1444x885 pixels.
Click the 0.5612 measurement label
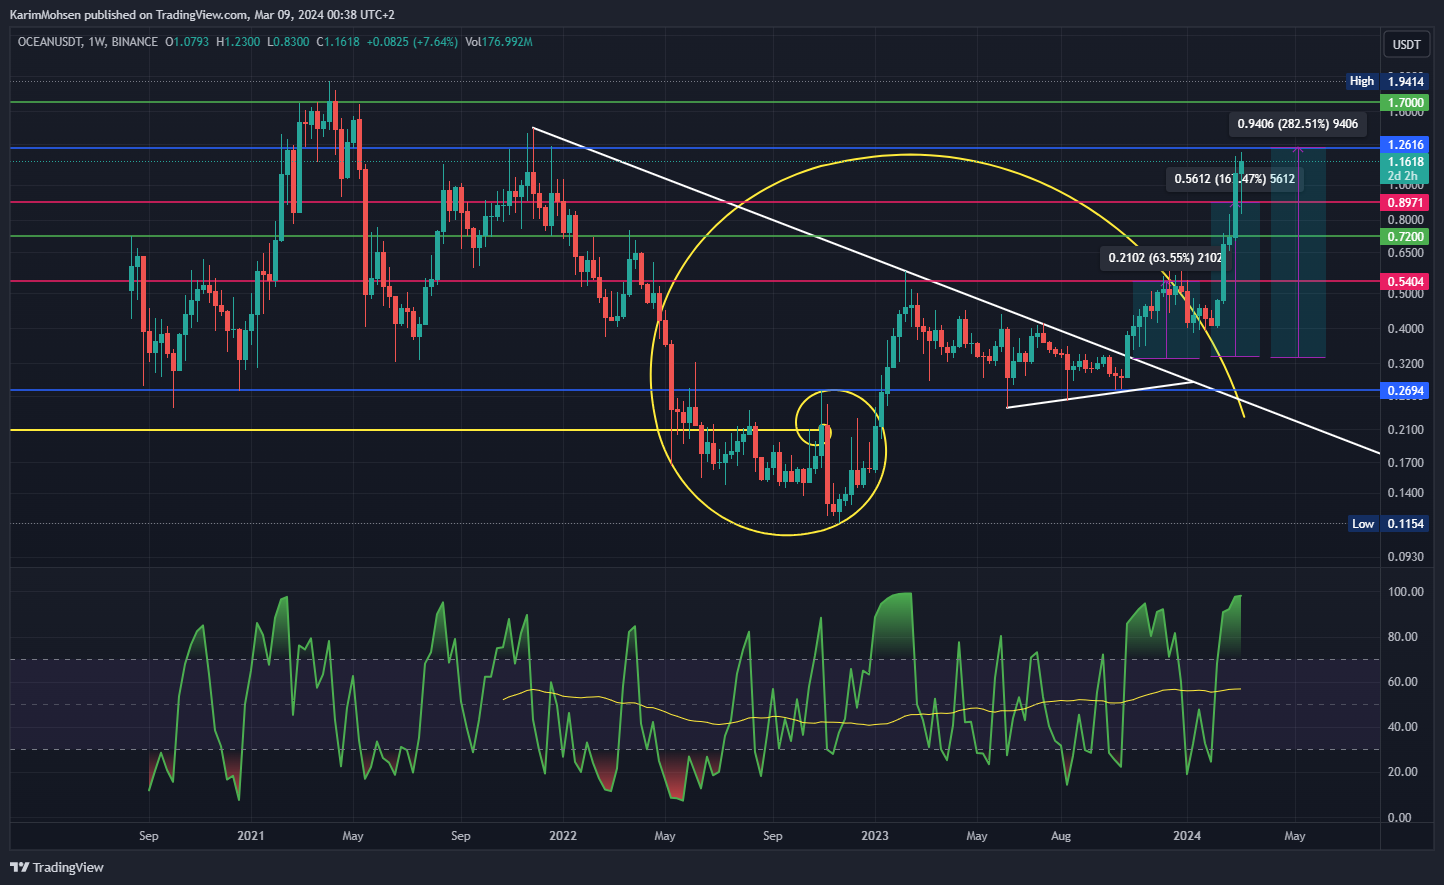[1234, 179]
